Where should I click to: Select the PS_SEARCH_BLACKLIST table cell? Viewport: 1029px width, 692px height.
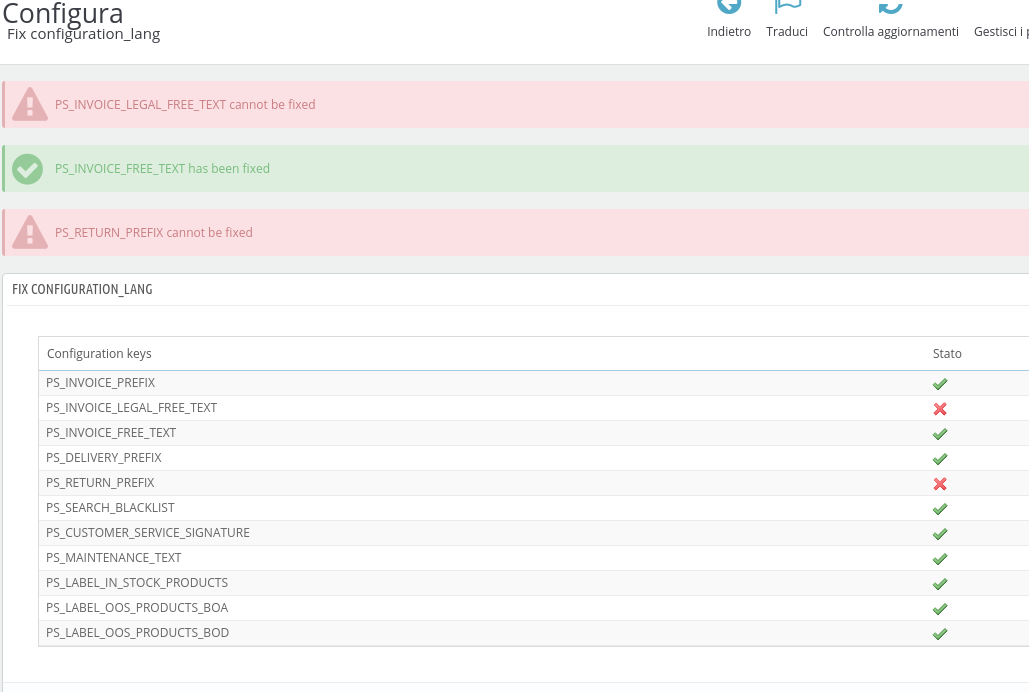[110, 508]
